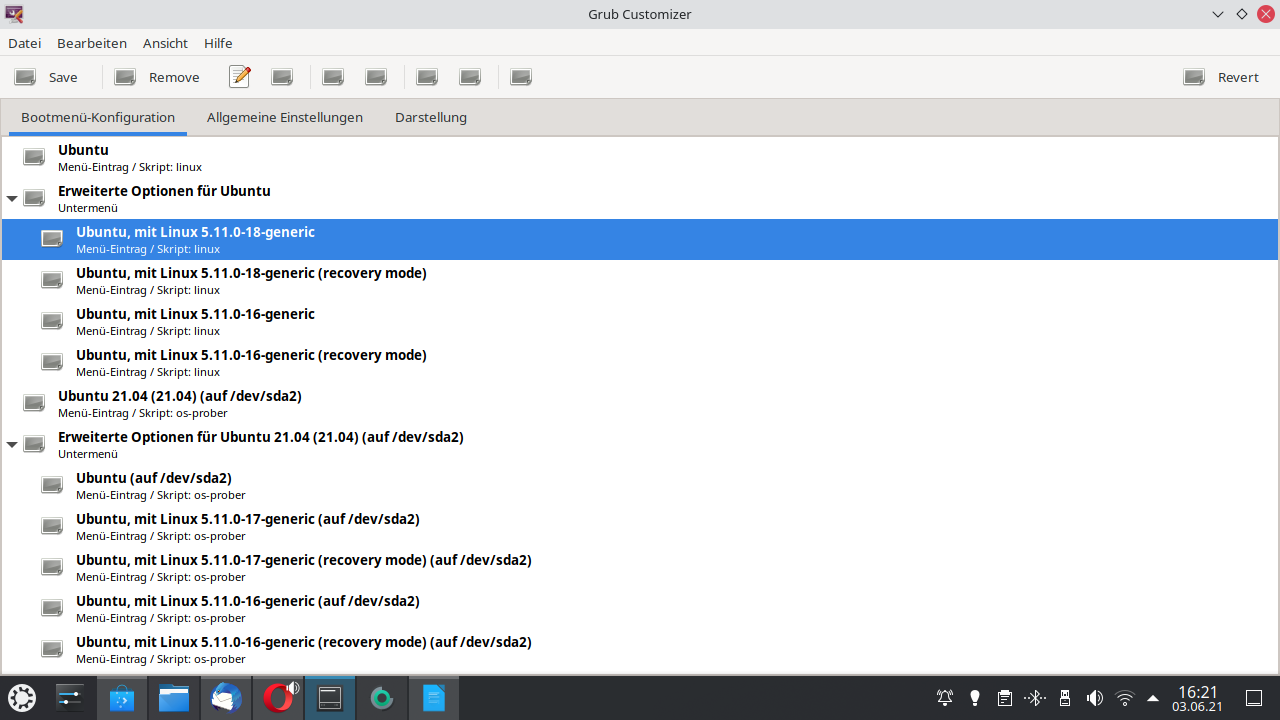Open the notifications bell in system tray
The image size is (1280, 720).
(945, 698)
